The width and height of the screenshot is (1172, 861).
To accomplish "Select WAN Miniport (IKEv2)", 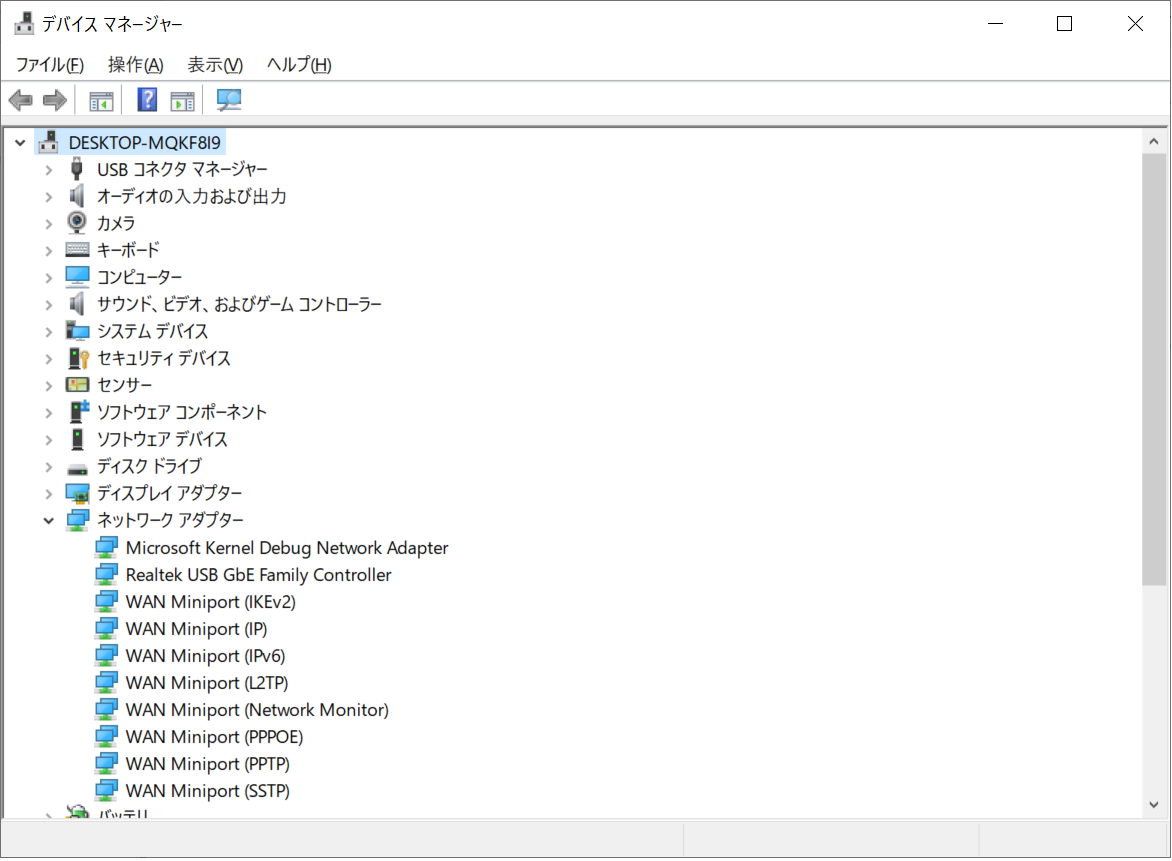I will point(211,602).
